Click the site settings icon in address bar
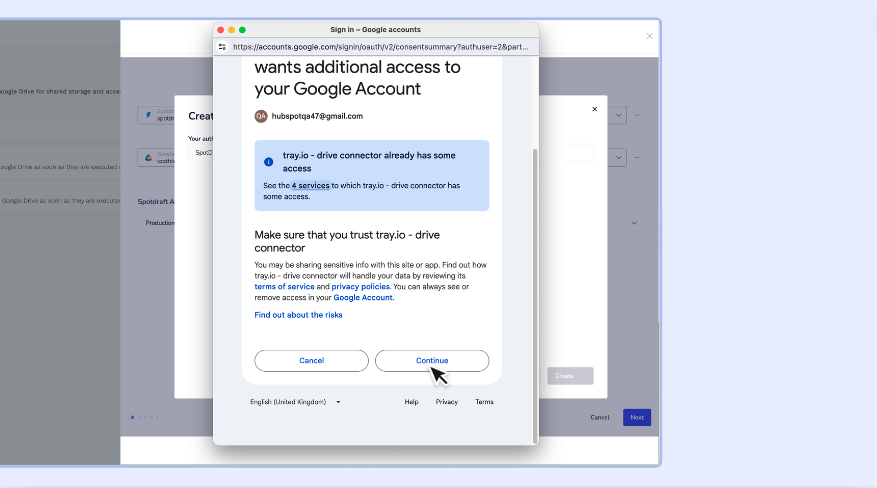 [223, 47]
